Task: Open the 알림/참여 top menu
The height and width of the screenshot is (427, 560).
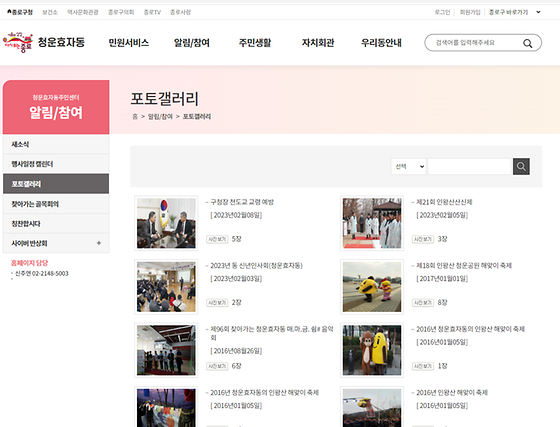Action: (x=192, y=43)
